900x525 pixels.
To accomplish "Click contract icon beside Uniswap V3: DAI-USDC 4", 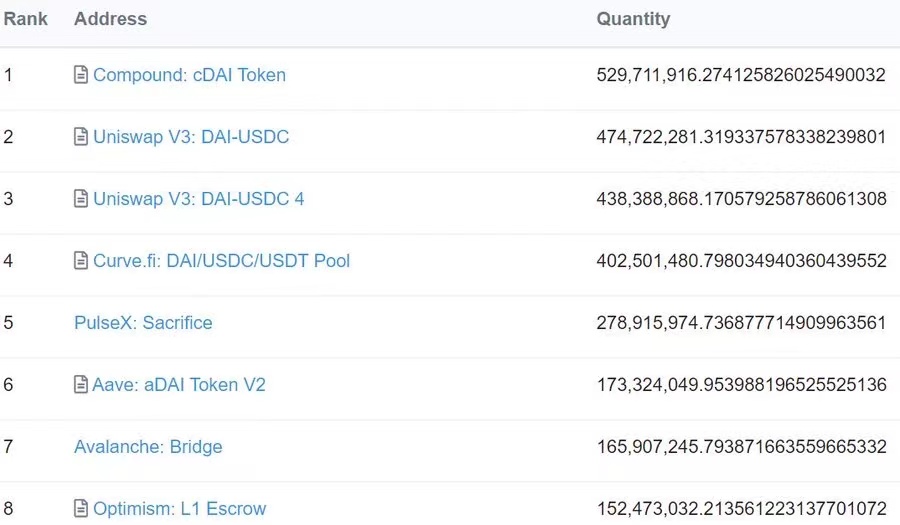I will [81, 199].
